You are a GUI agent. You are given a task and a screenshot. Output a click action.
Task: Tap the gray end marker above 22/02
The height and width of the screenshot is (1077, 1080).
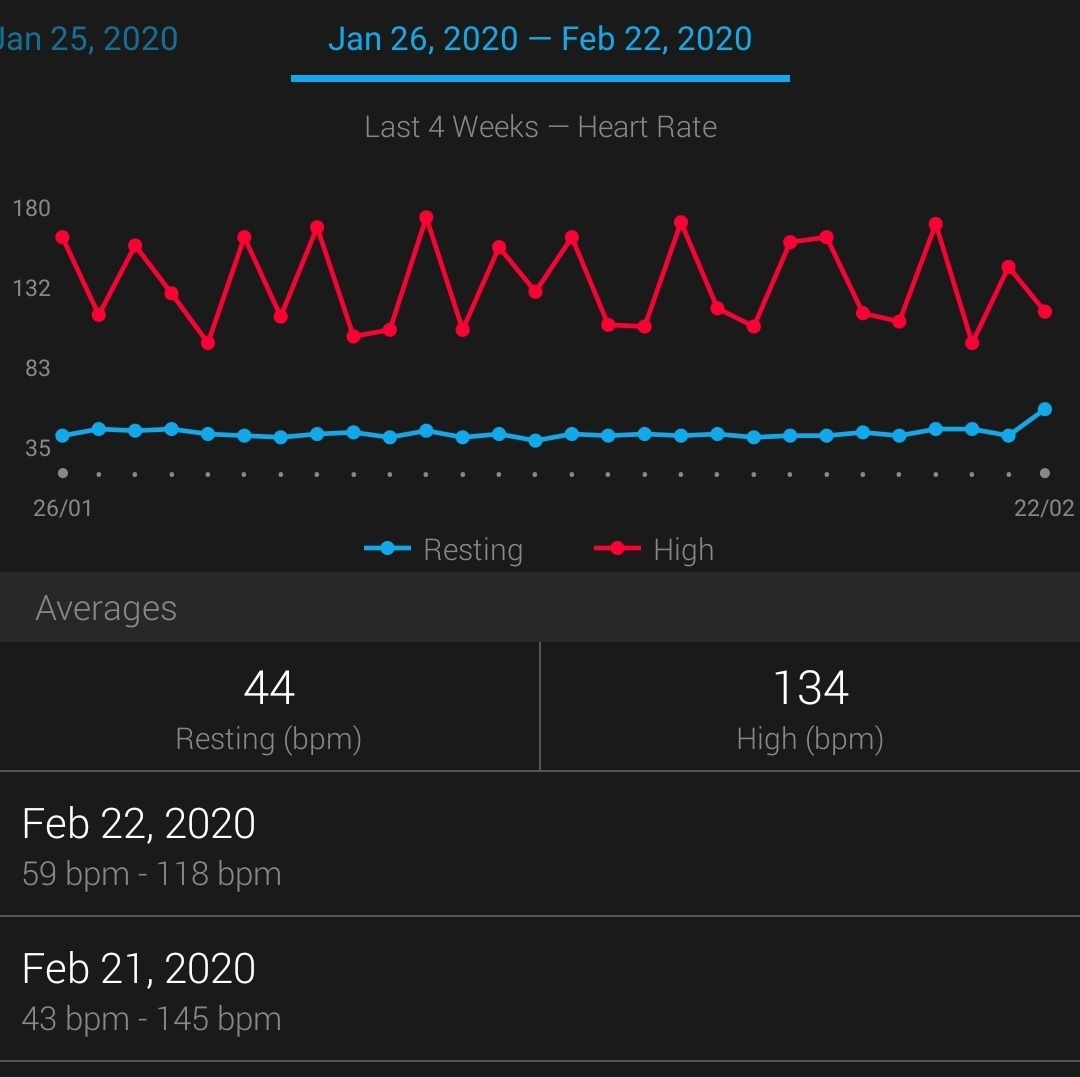point(1045,473)
